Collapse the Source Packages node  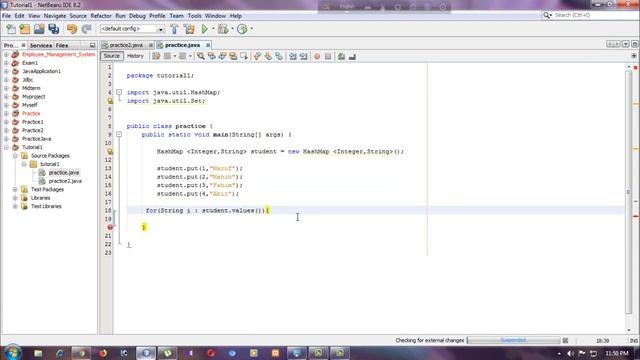[x=15, y=156]
